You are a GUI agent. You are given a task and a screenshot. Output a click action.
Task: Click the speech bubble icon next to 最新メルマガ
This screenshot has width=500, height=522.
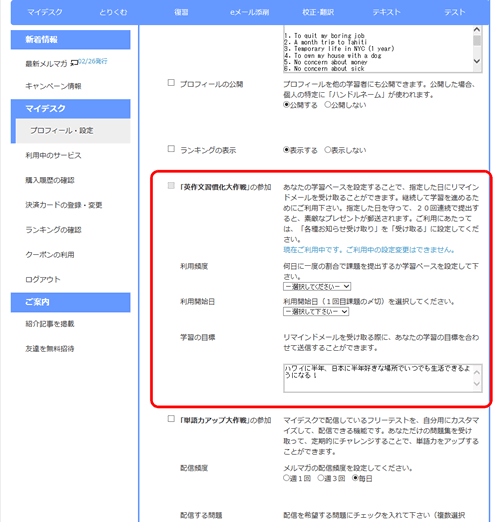click(74, 63)
